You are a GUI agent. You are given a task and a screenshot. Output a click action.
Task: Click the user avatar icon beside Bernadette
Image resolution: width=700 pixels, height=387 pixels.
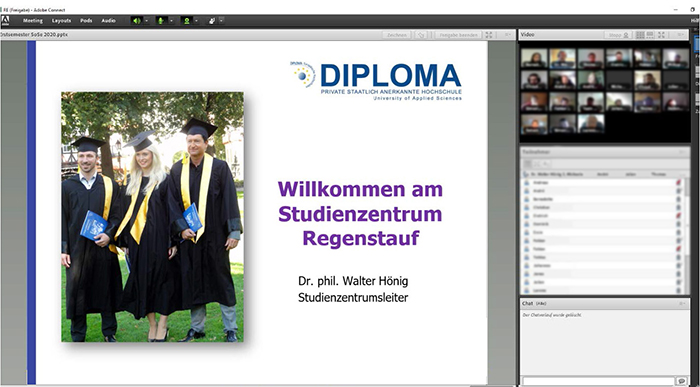coord(527,199)
